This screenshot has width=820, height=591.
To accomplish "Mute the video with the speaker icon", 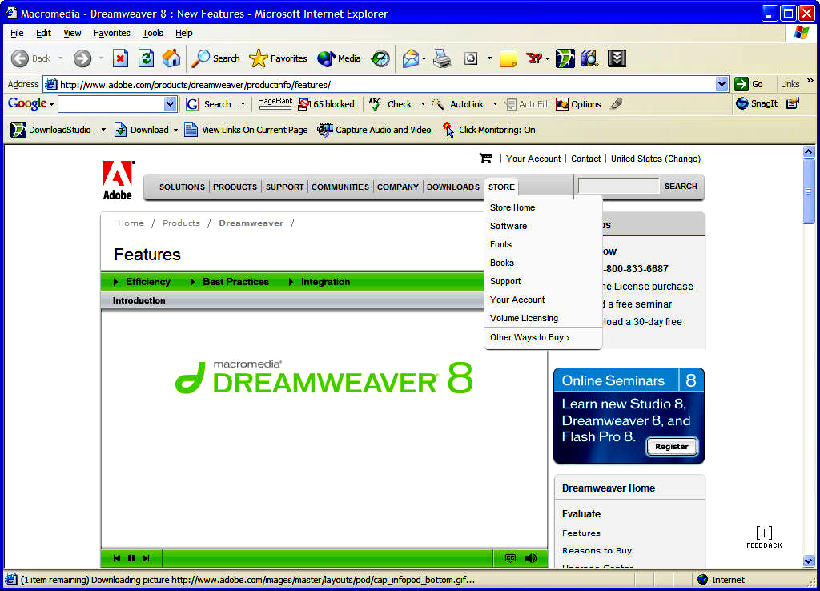I will click(x=531, y=558).
